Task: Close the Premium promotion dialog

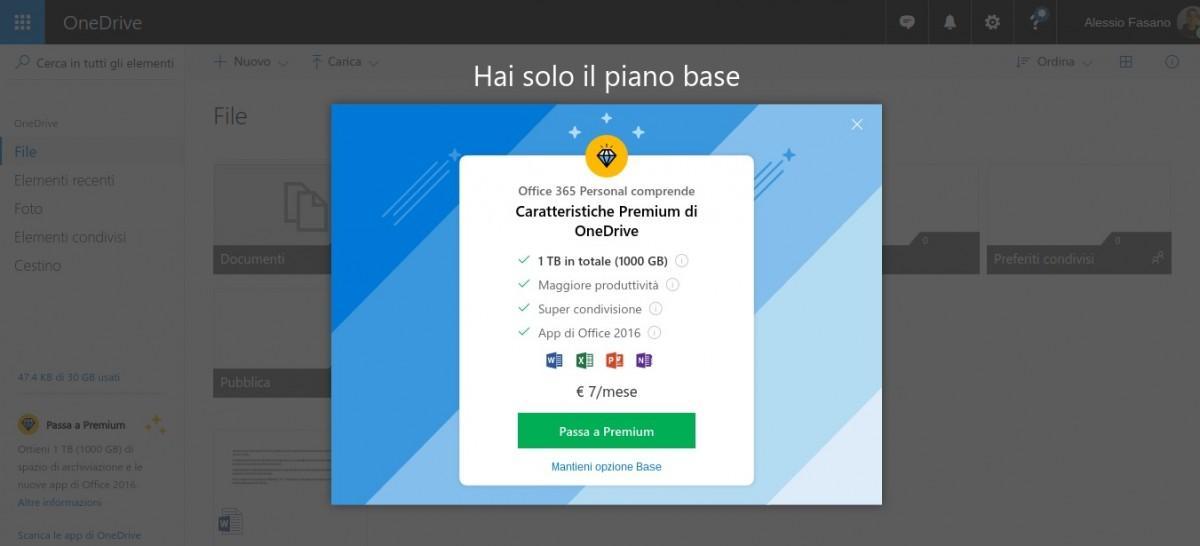Action: 857,125
